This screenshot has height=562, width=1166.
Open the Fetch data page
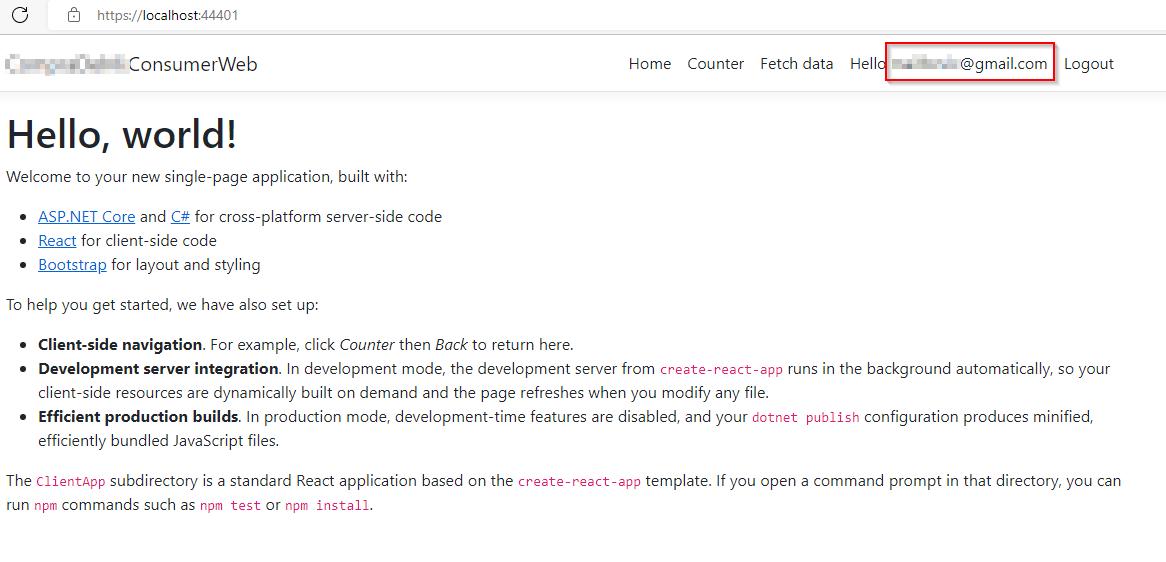pos(796,64)
